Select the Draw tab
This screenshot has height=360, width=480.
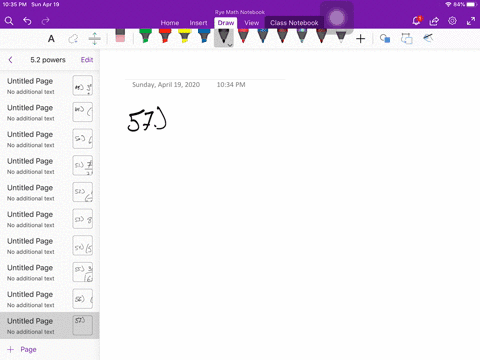click(x=226, y=23)
